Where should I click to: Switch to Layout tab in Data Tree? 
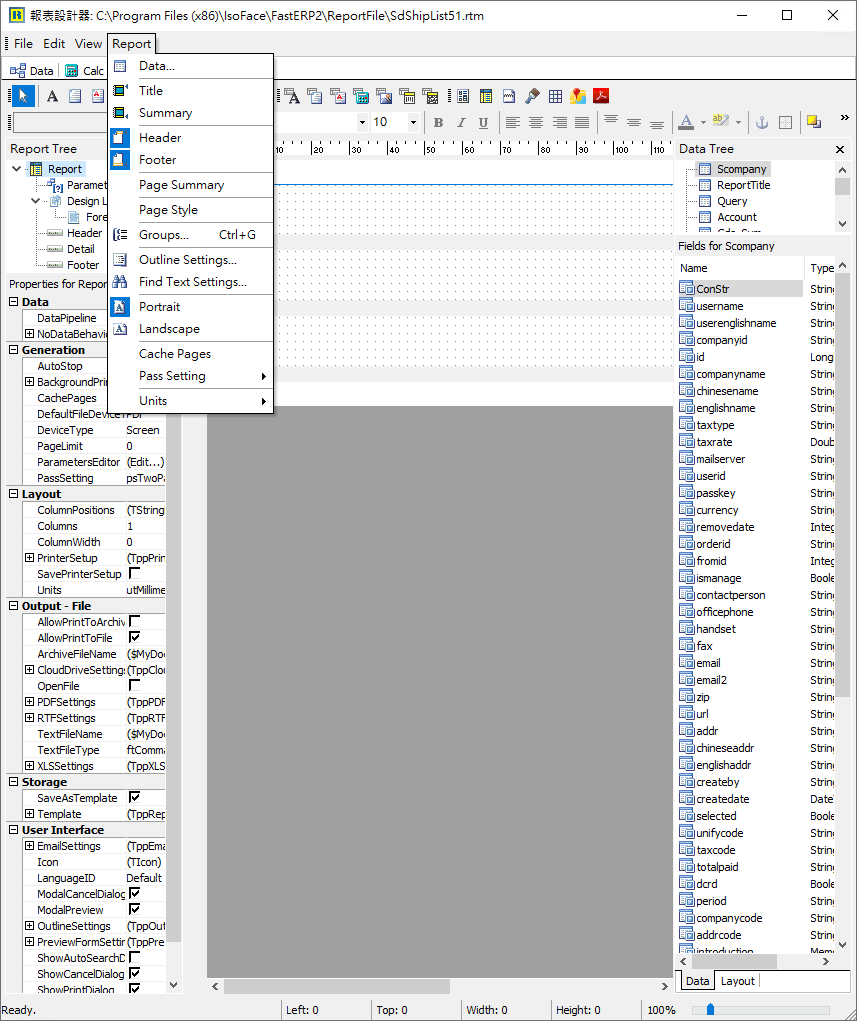pos(737,981)
